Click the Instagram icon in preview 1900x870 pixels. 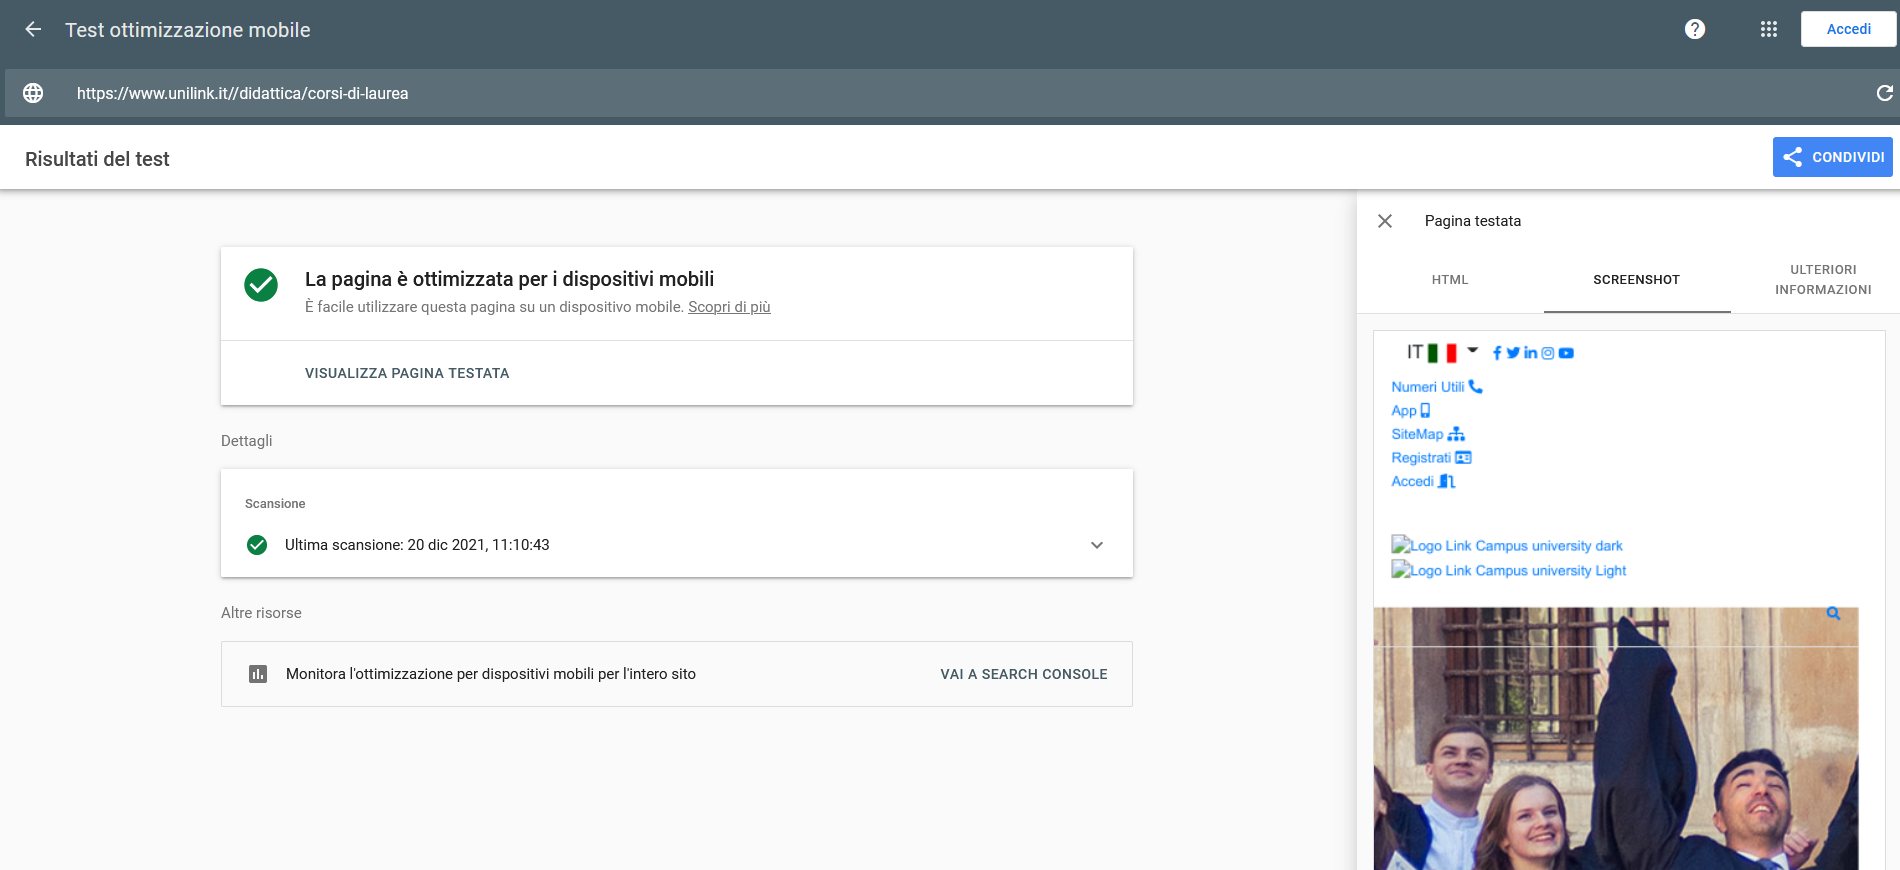pyautogui.click(x=1548, y=353)
